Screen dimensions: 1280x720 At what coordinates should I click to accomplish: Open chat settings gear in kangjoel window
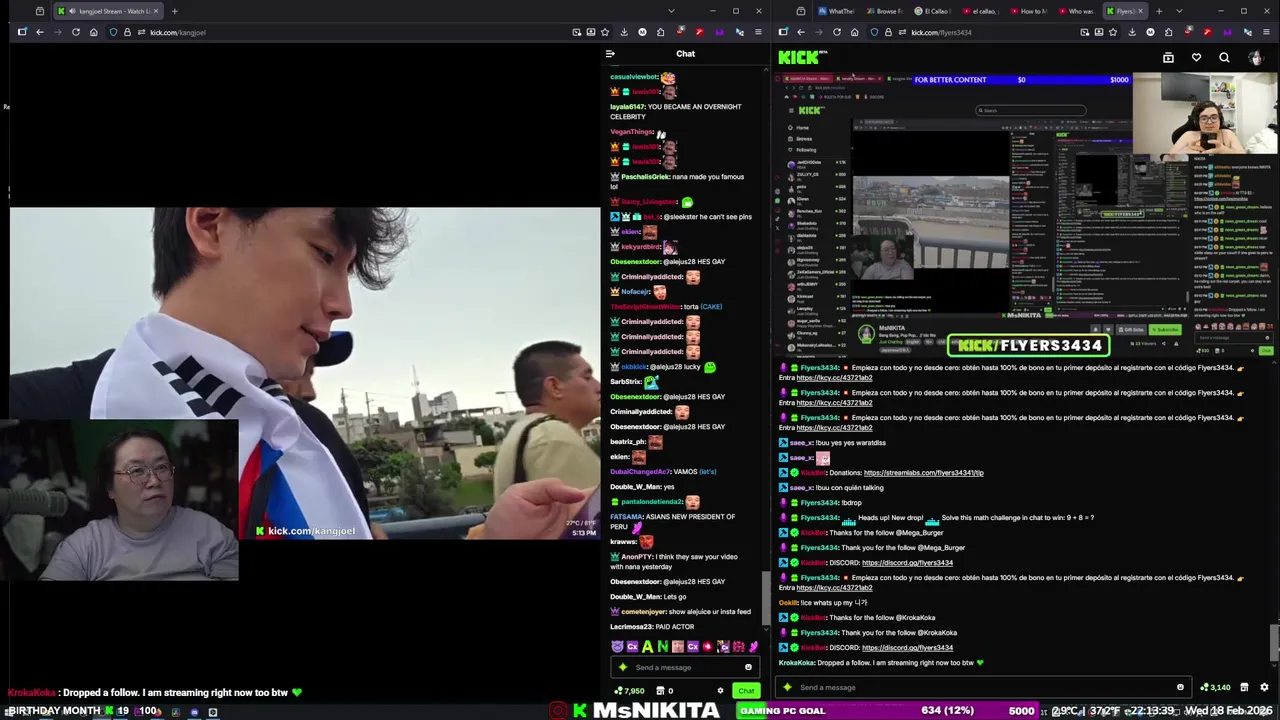[x=720, y=691]
